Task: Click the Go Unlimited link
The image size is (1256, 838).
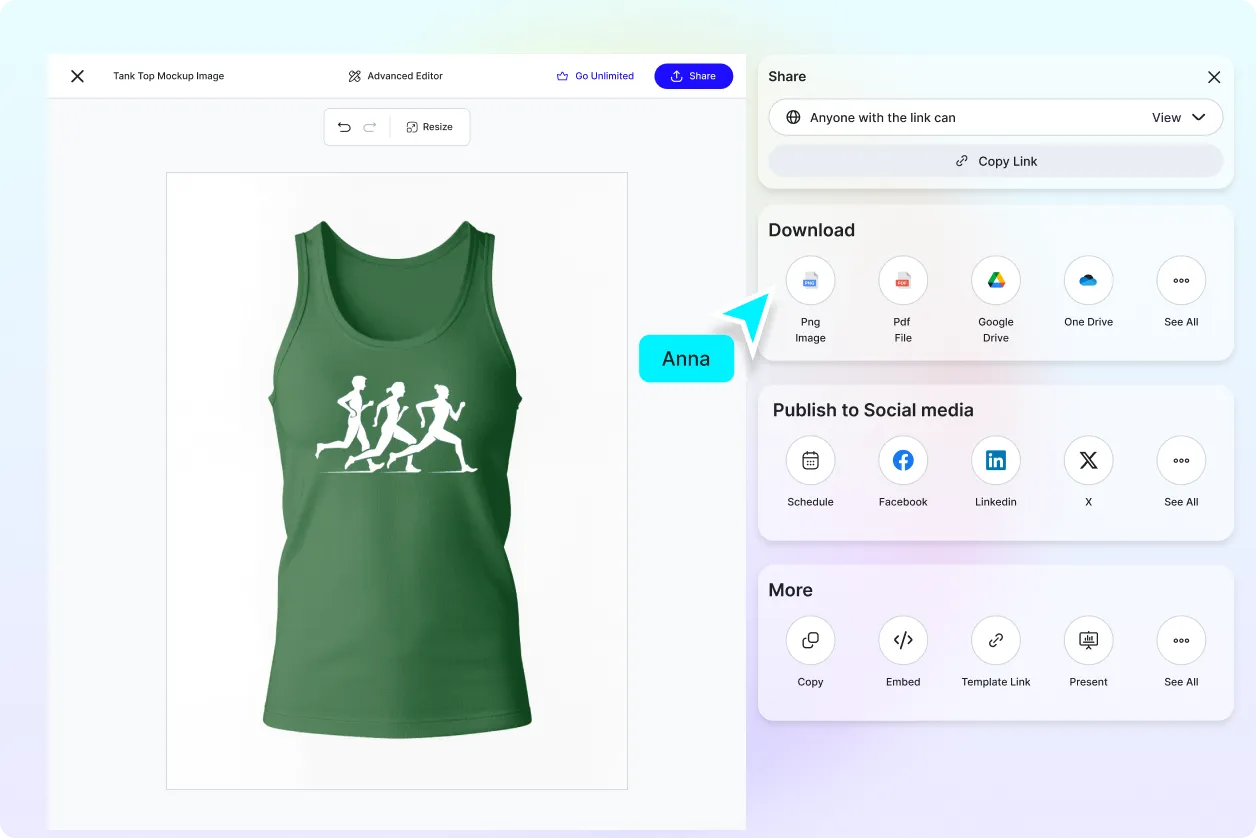Action: click(596, 75)
